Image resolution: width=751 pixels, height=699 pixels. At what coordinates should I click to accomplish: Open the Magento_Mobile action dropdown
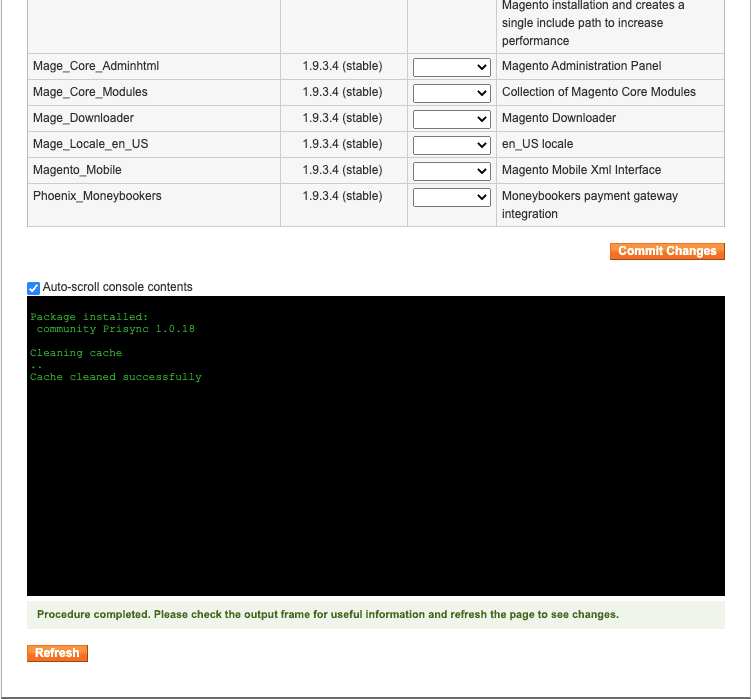click(452, 171)
